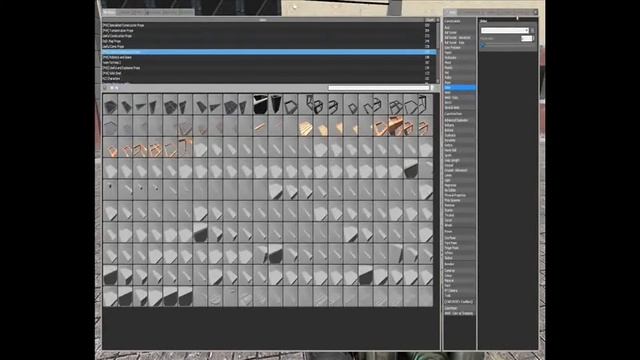Select the Keep Upright tool

coord(460,160)
